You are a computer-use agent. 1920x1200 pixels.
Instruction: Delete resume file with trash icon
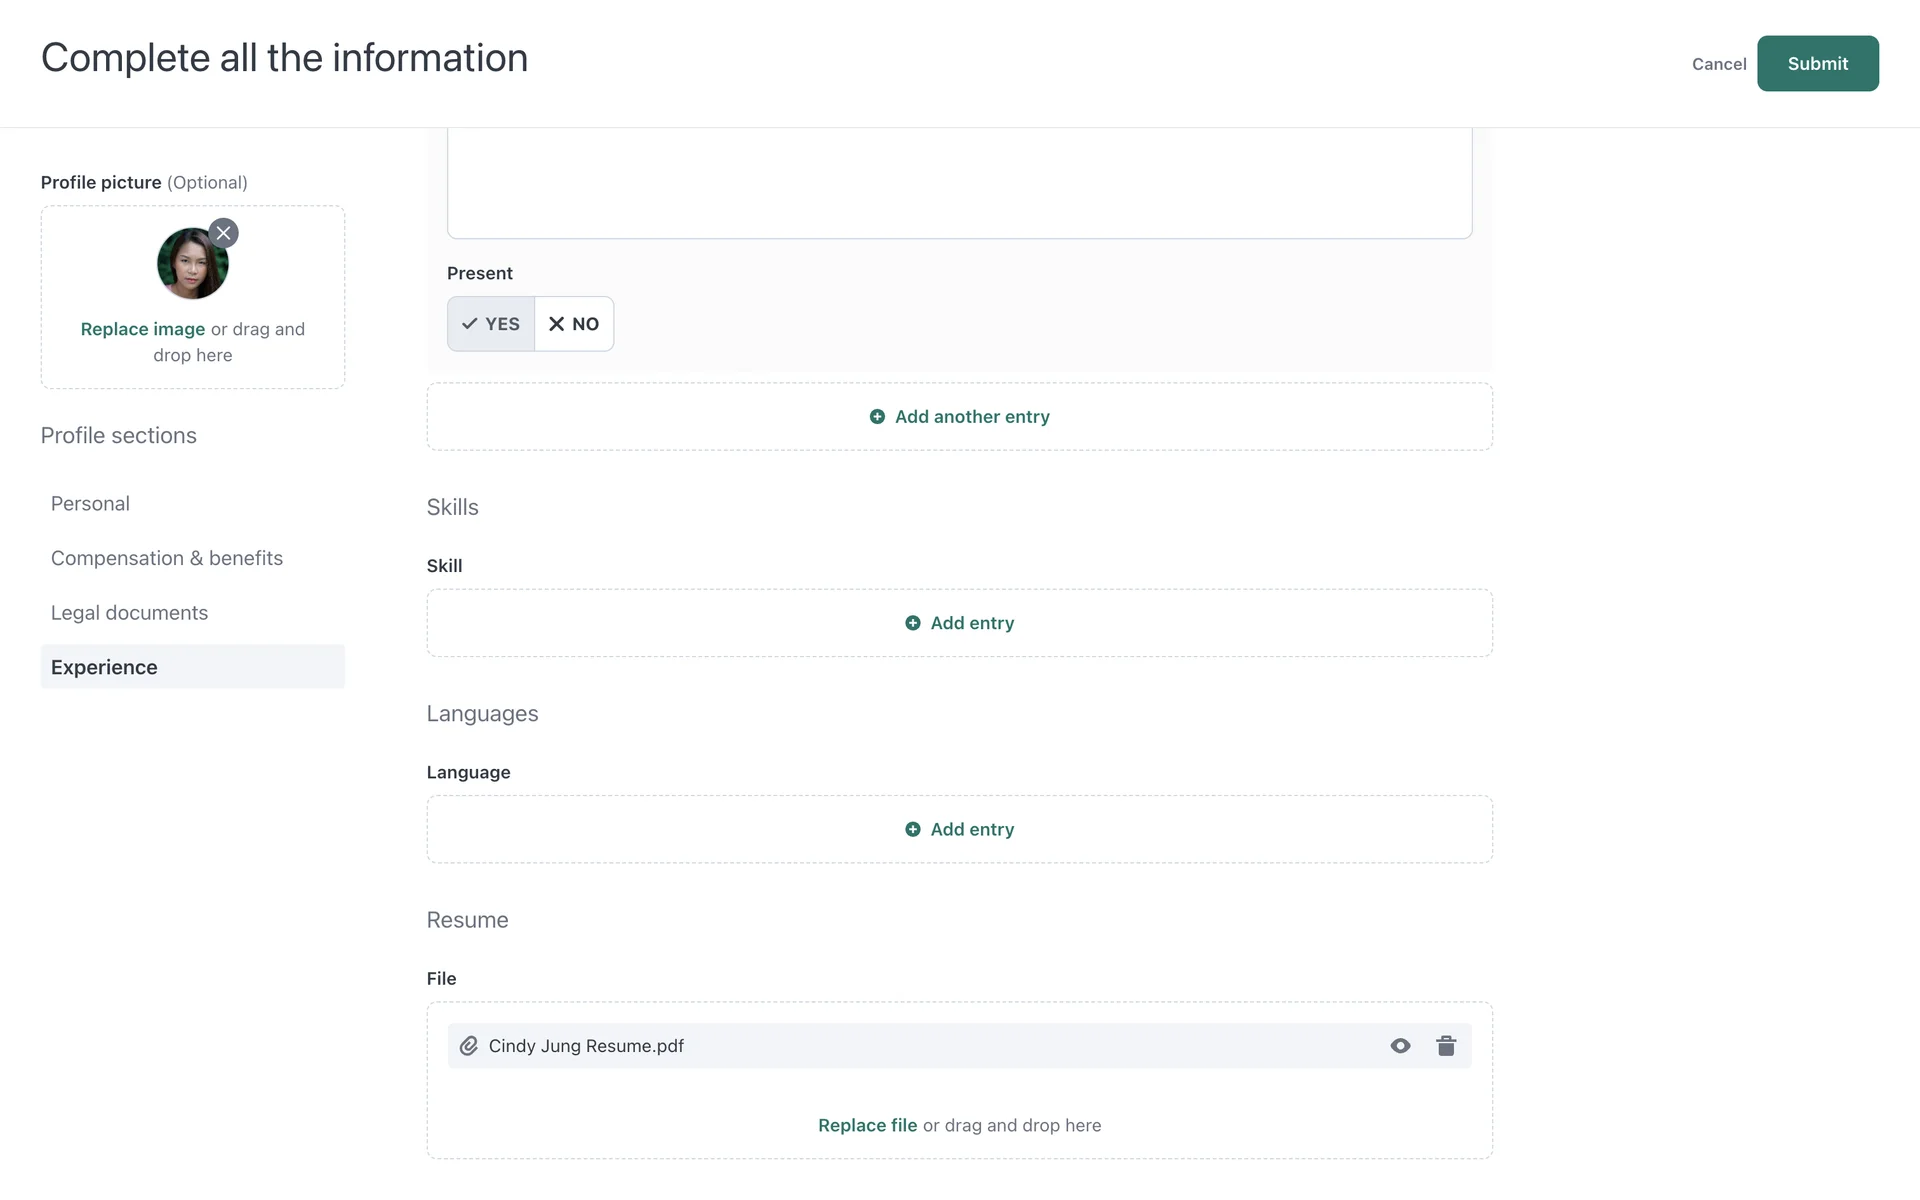[x=1446, y=1046]
